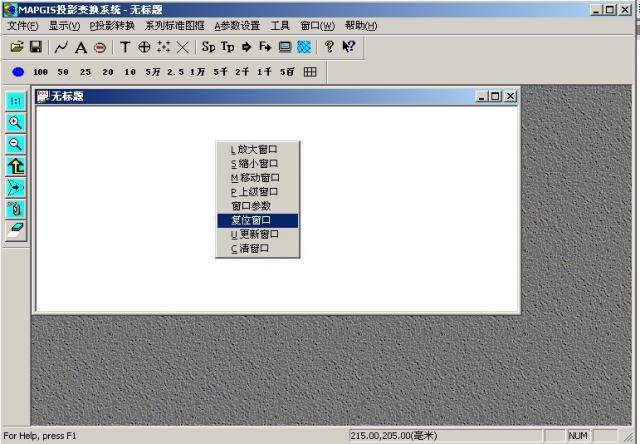The height and width of the screenshot is (444, 640).
Task: Select the text 'A' annotation tool
Action: pos(81,47)
